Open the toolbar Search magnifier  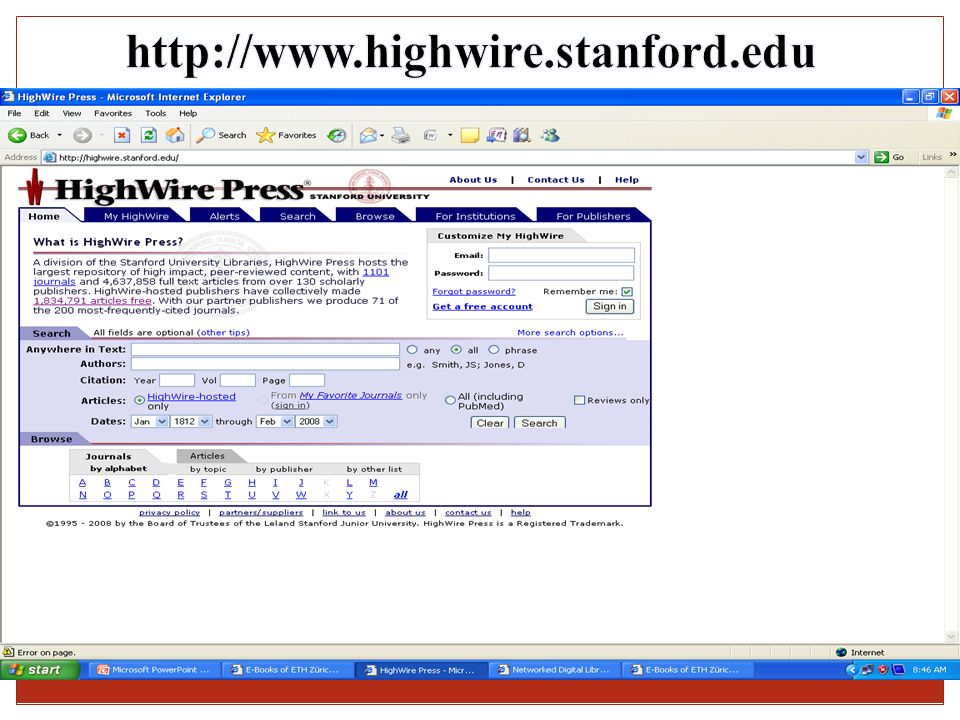coord(205,135)
